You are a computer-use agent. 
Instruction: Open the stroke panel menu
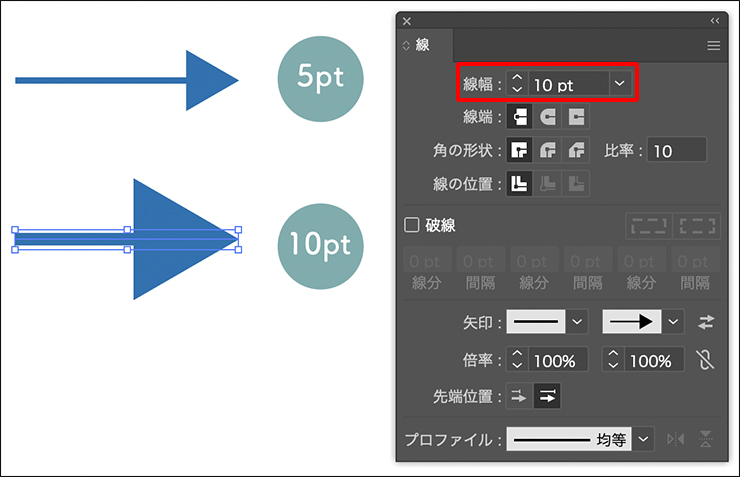(714, 45)
